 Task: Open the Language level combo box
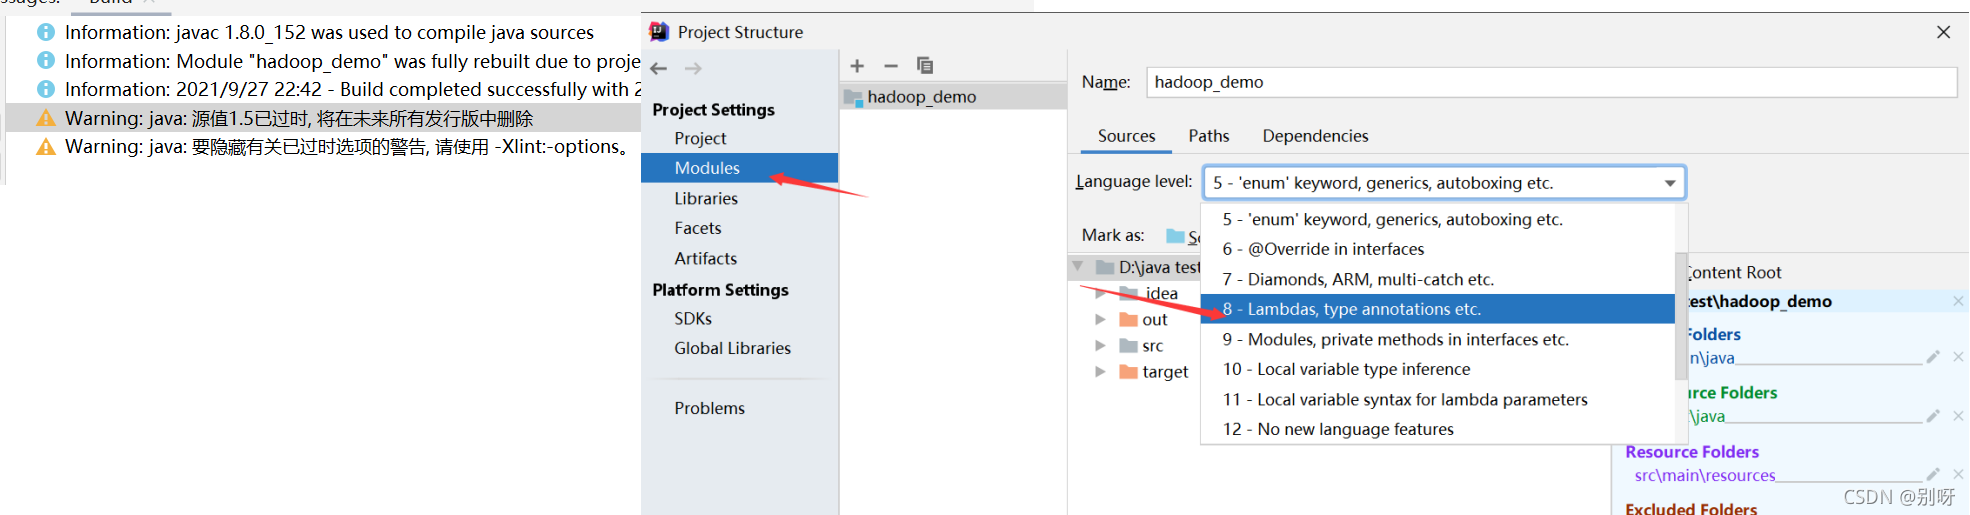click(x=1444, y=183)
